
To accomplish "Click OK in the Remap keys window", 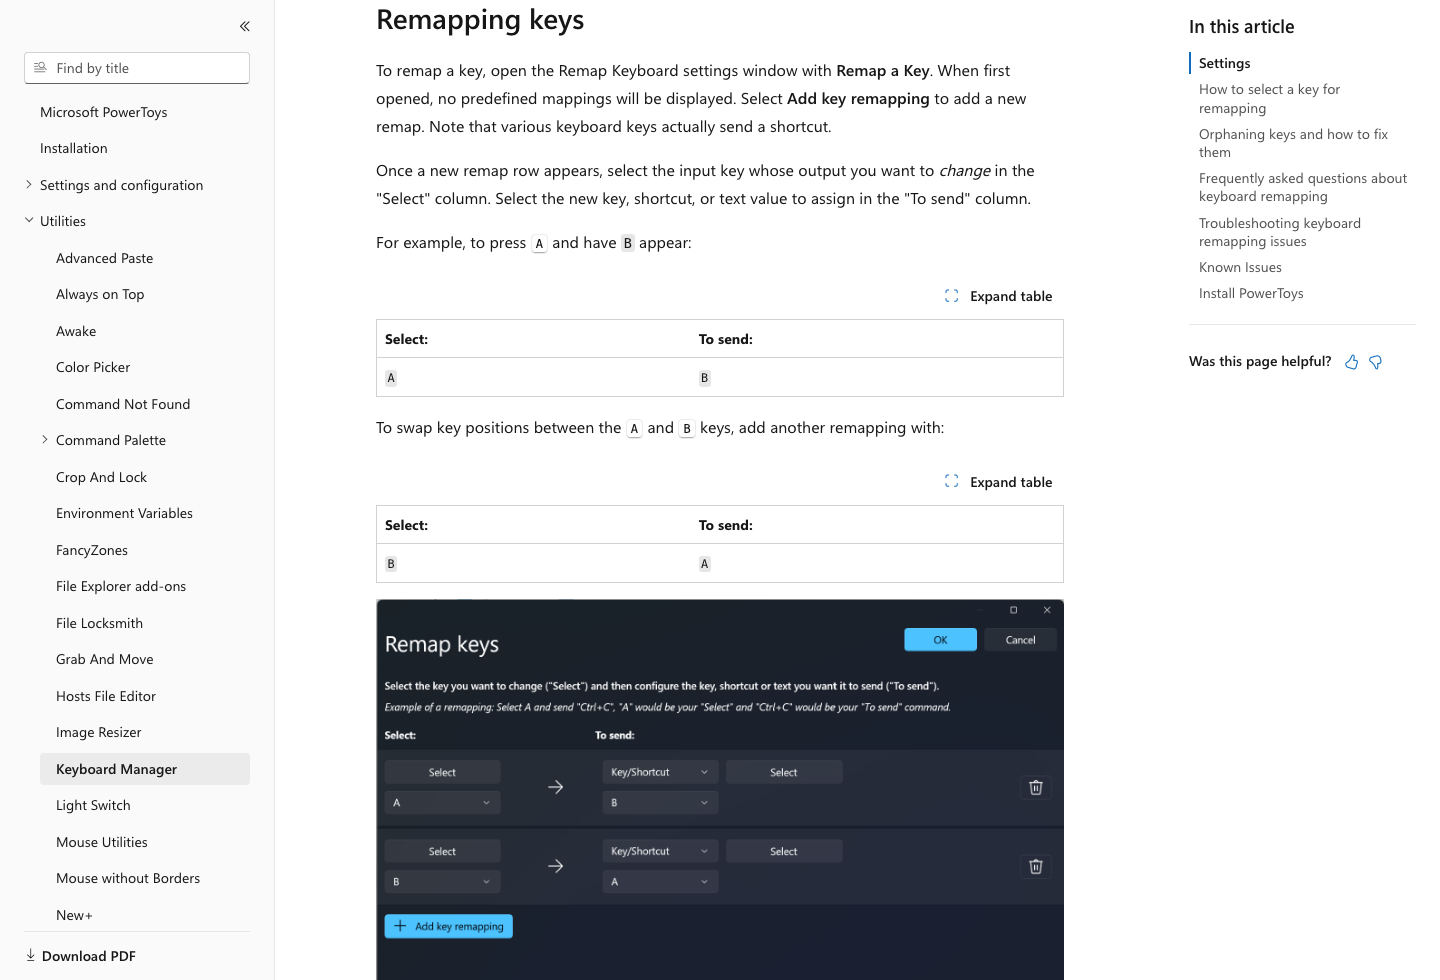I will [940, 640].
